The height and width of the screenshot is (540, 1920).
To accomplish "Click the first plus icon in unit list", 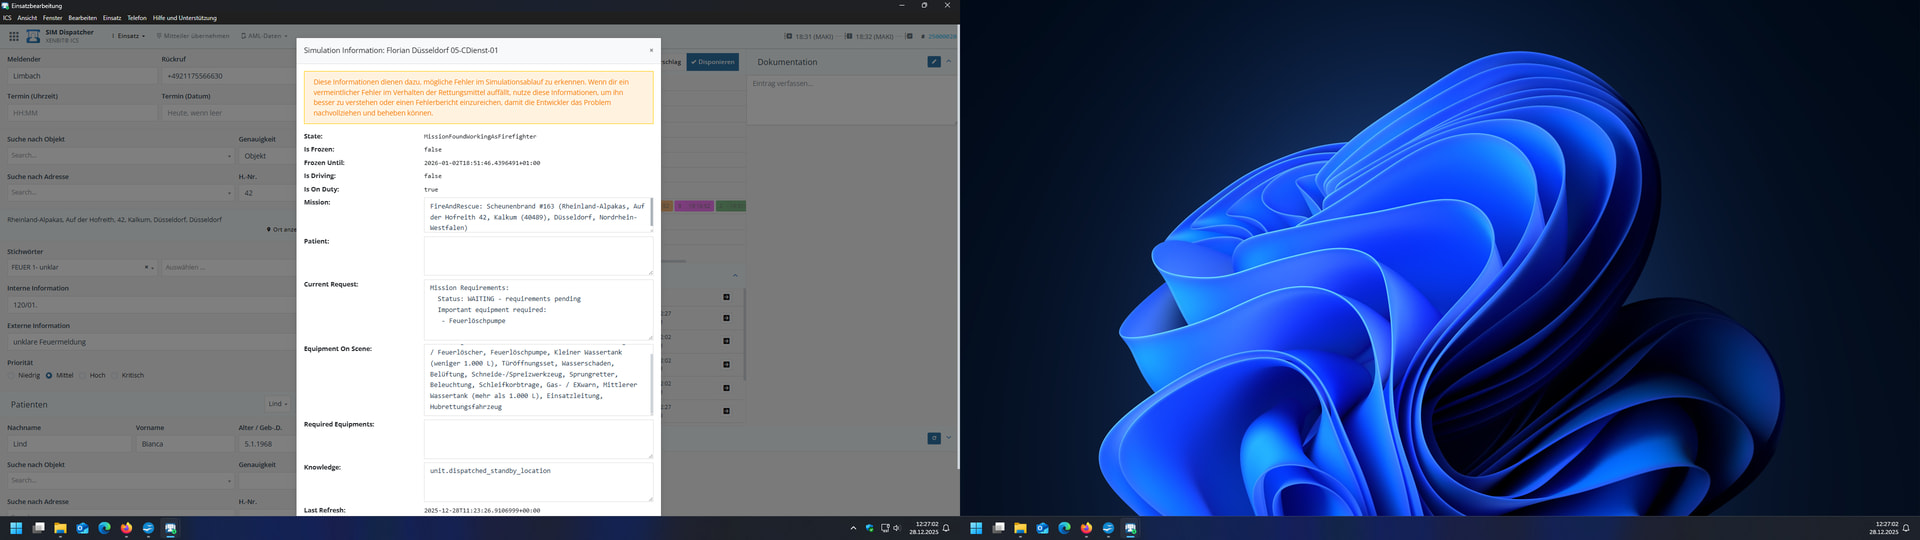I will [726, 297].
